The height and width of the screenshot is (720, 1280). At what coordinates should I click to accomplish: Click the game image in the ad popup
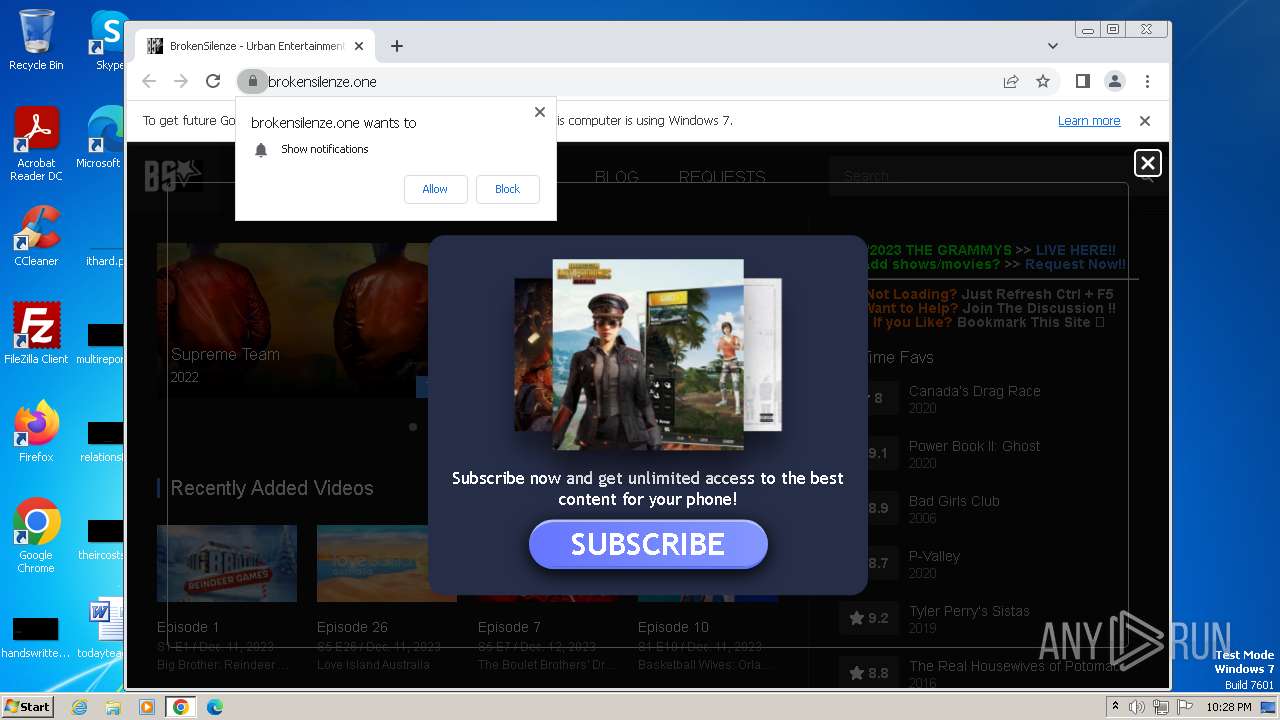(648, 354)
